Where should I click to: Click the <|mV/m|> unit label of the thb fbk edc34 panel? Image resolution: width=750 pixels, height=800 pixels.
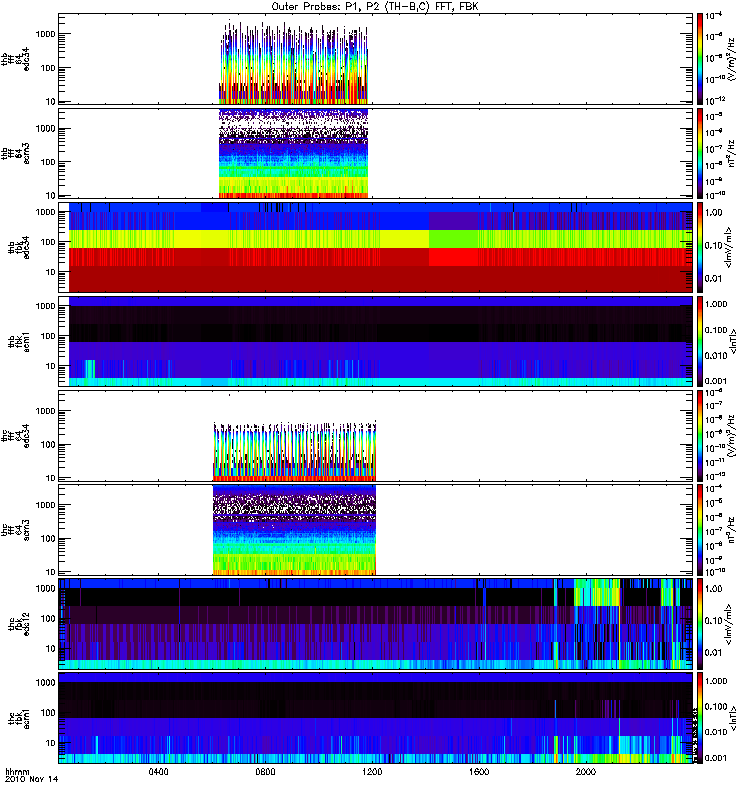tap(729, 247)
